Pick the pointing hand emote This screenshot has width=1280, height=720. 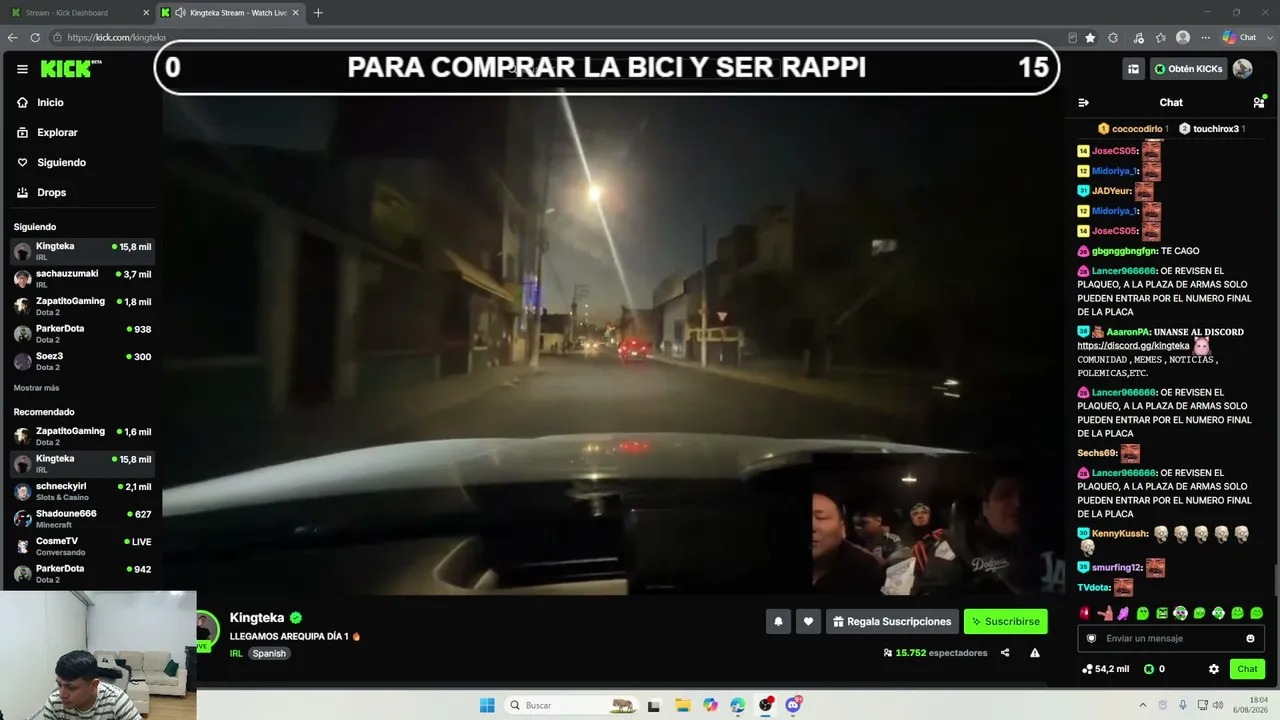click(x=1105, y=613)
